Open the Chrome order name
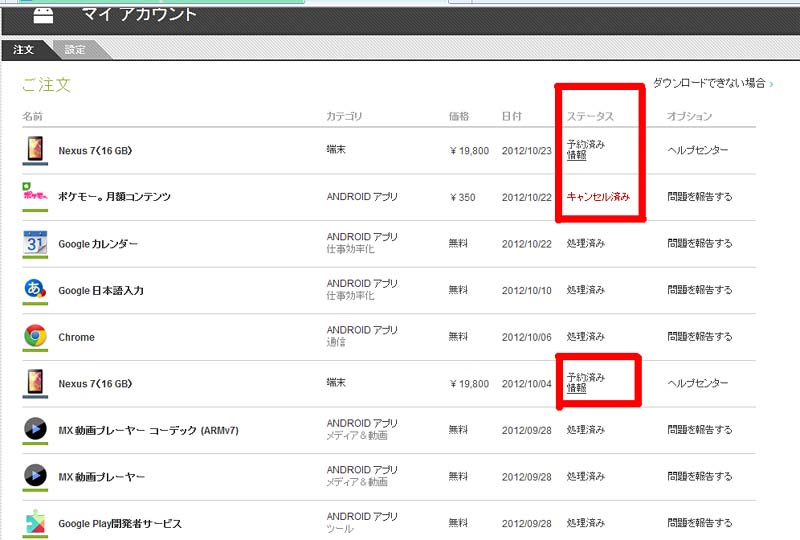 click(77, 337)
